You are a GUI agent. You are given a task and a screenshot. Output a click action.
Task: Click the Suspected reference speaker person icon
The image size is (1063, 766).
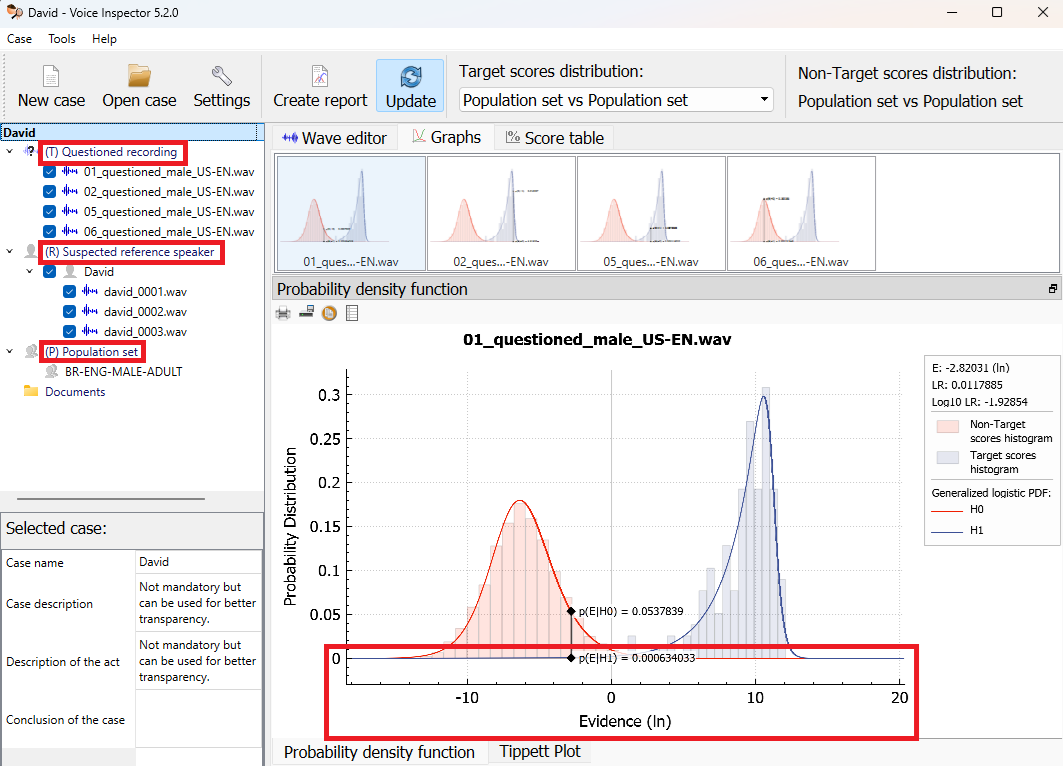[x=31, y=251]
